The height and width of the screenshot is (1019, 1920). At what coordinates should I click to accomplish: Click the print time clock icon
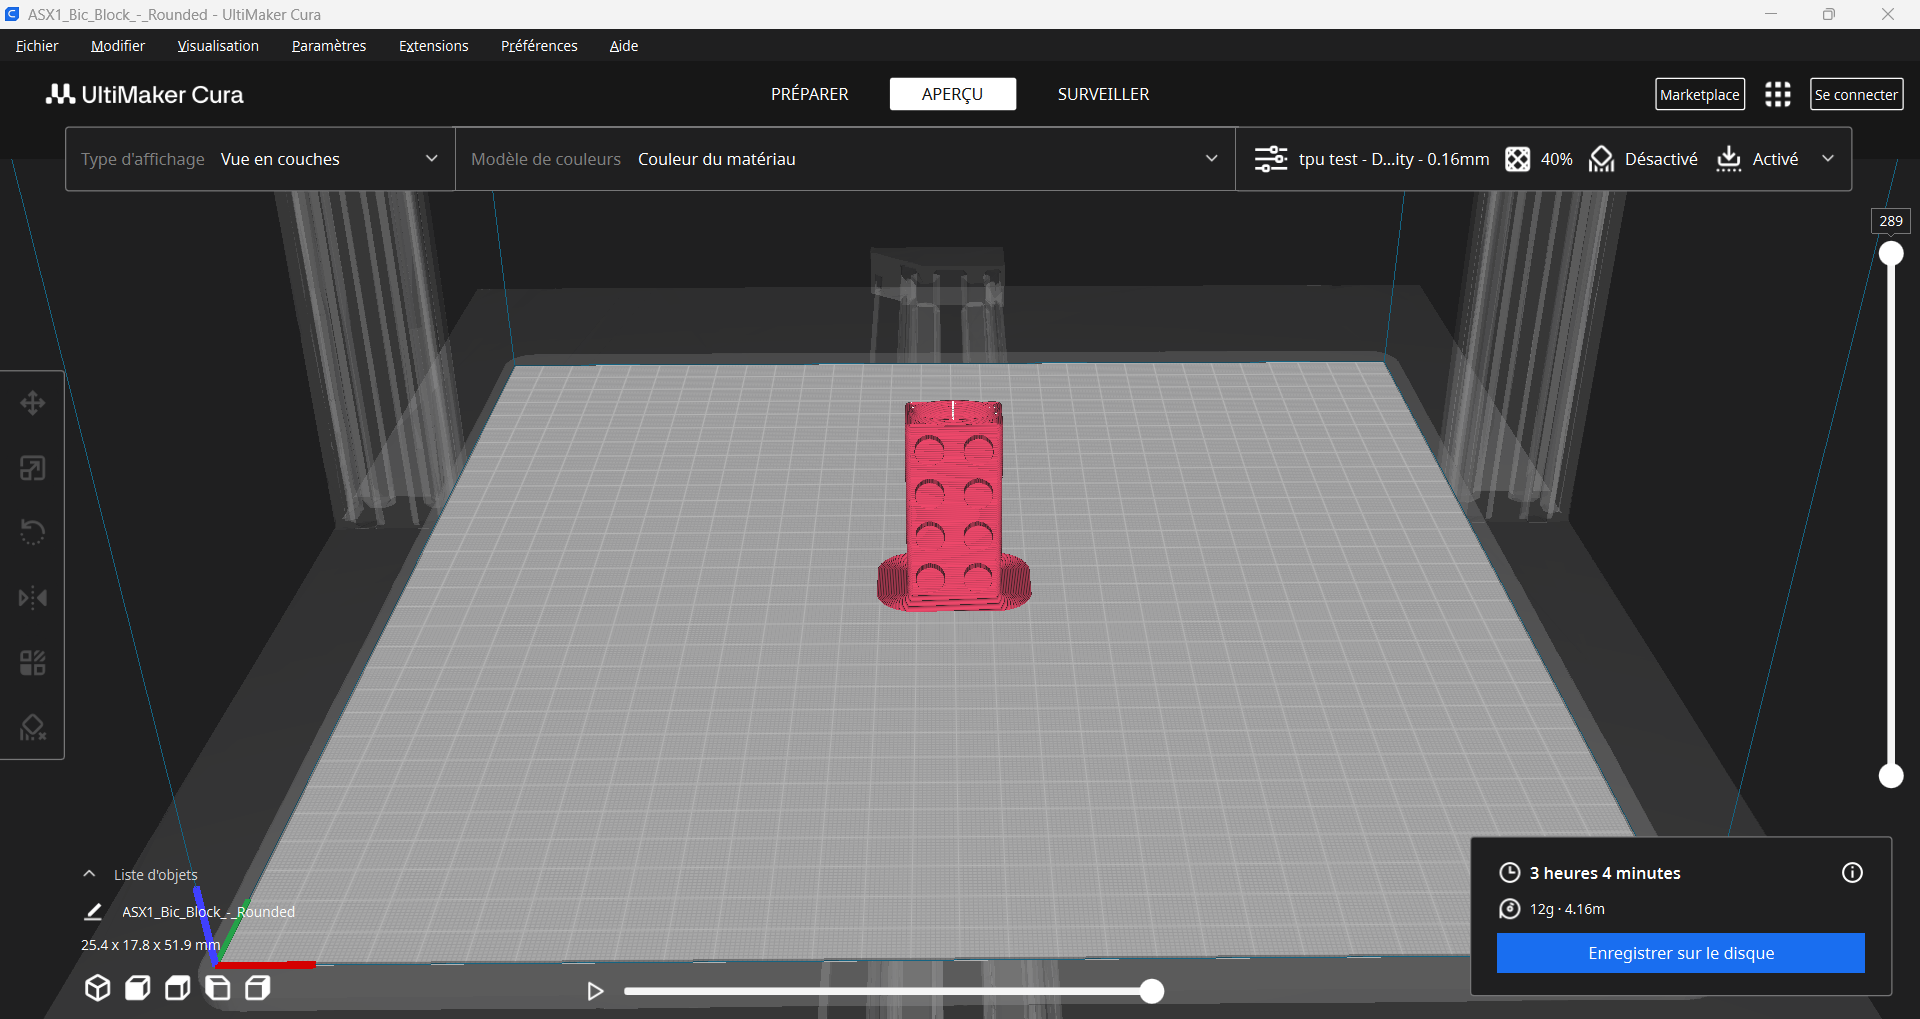pyautogui.click(x=1510, y=873)
